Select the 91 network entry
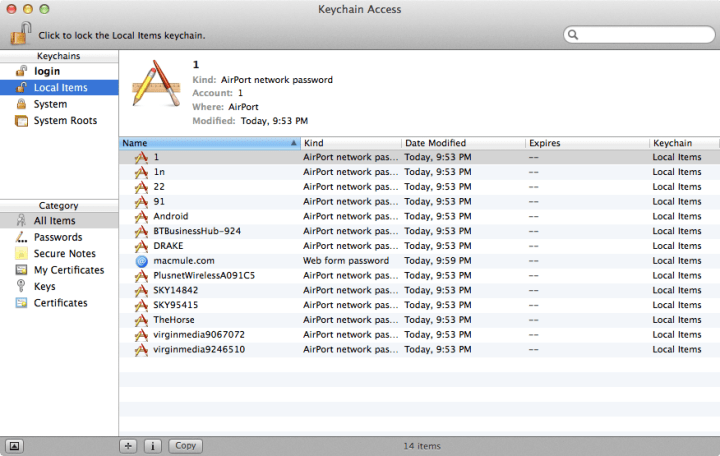The image size is (720, 456). (419, 202)
